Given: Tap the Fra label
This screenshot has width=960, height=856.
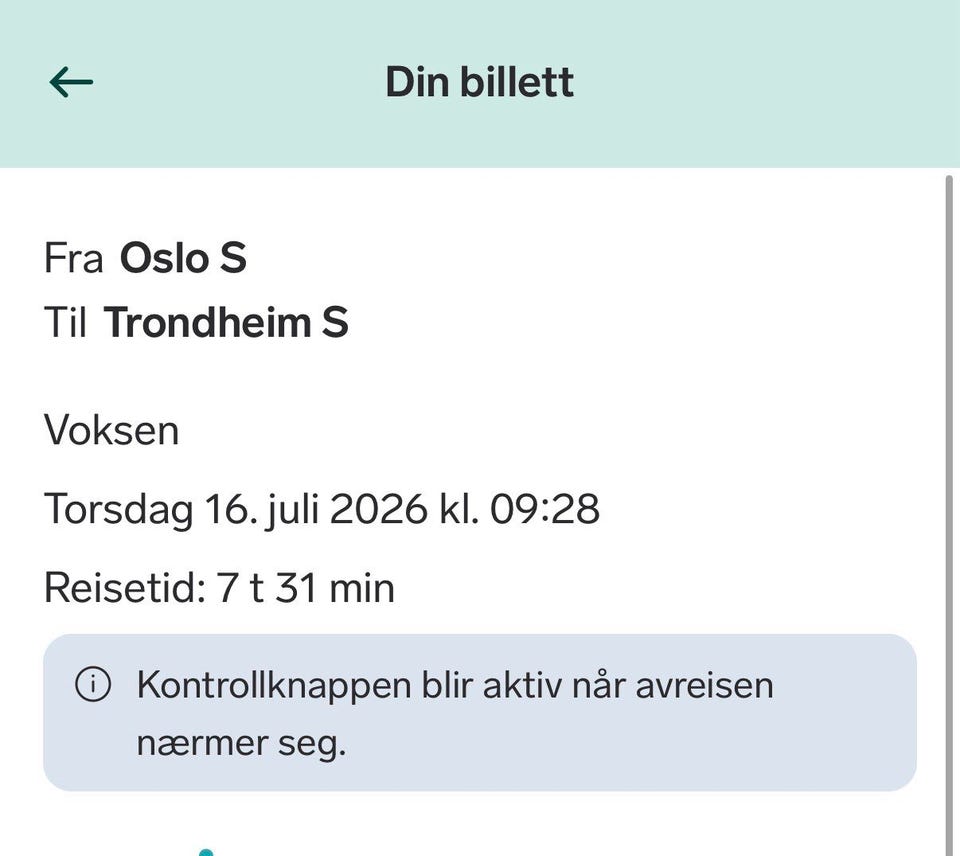Looking at the screenshot, I should point(73,258).
